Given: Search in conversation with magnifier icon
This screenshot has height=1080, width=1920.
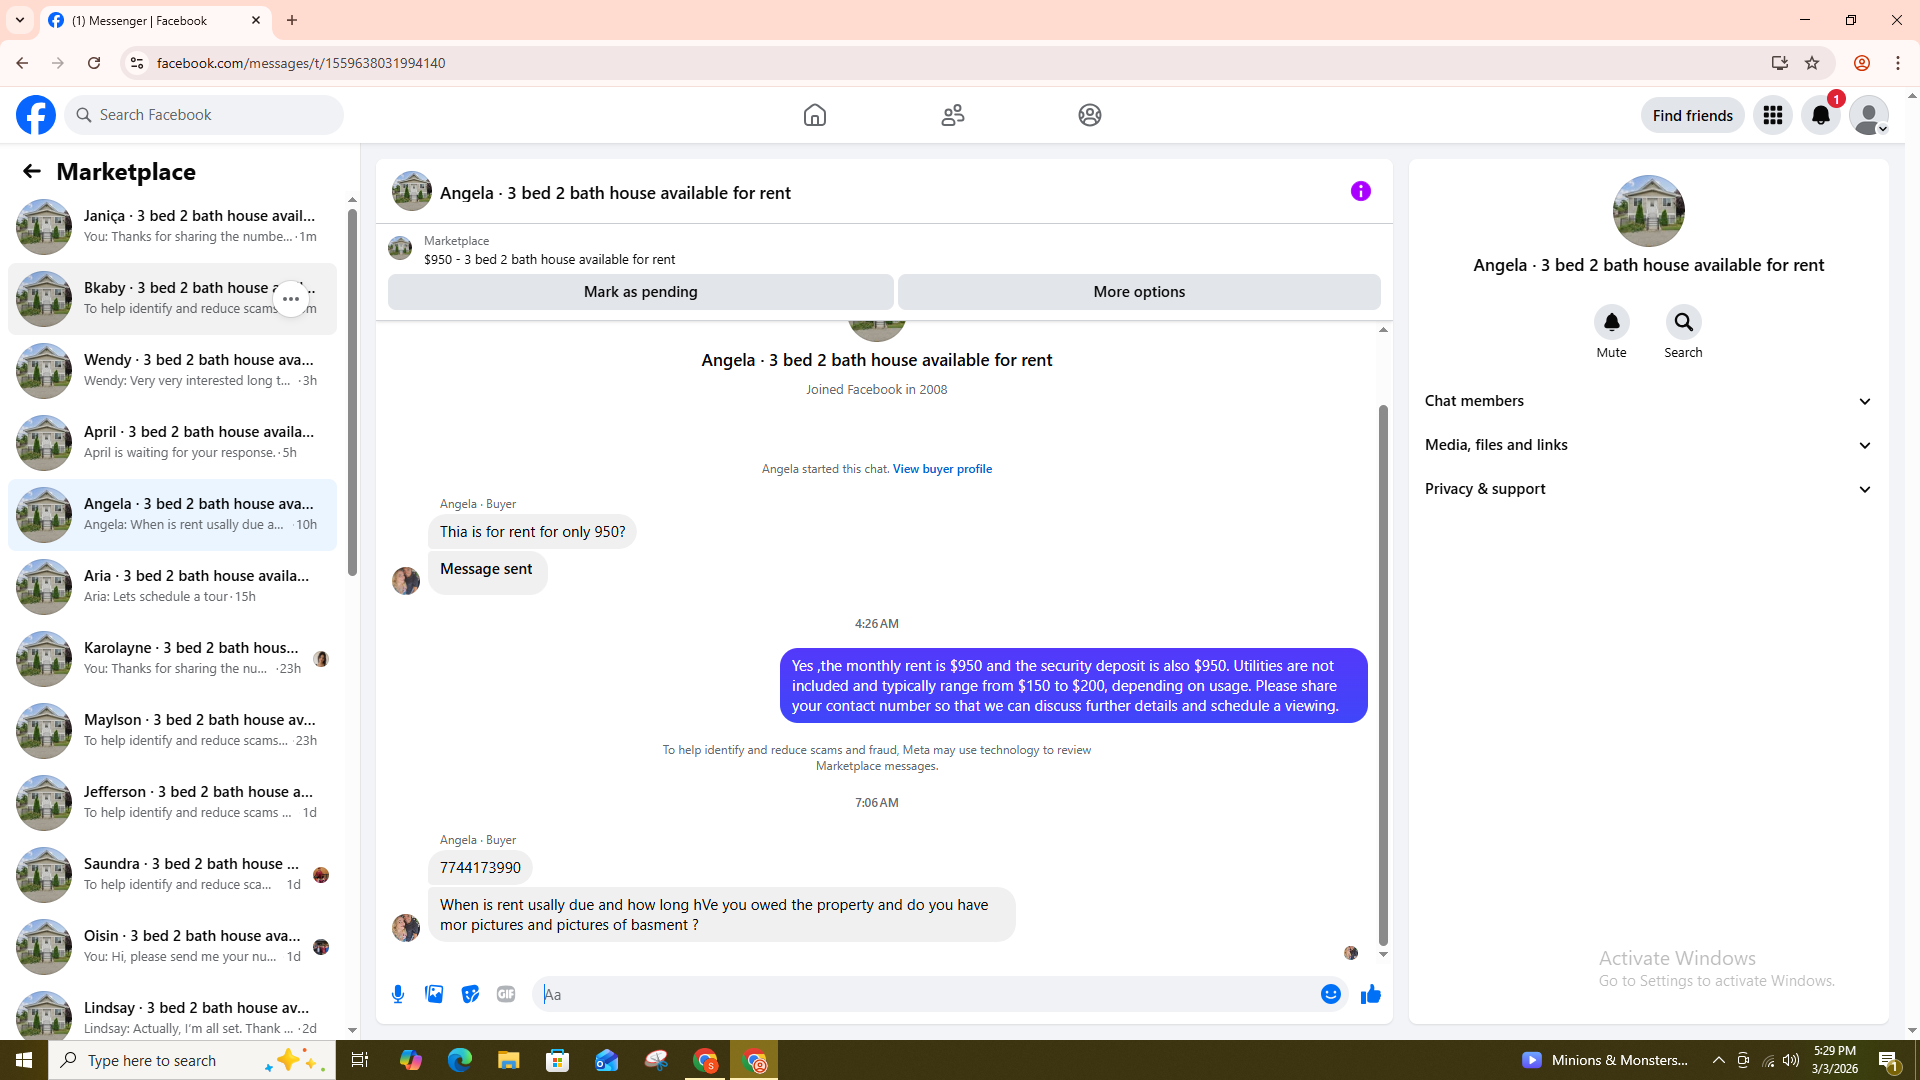Looking at the screenshot, I should pos(1683,323).
